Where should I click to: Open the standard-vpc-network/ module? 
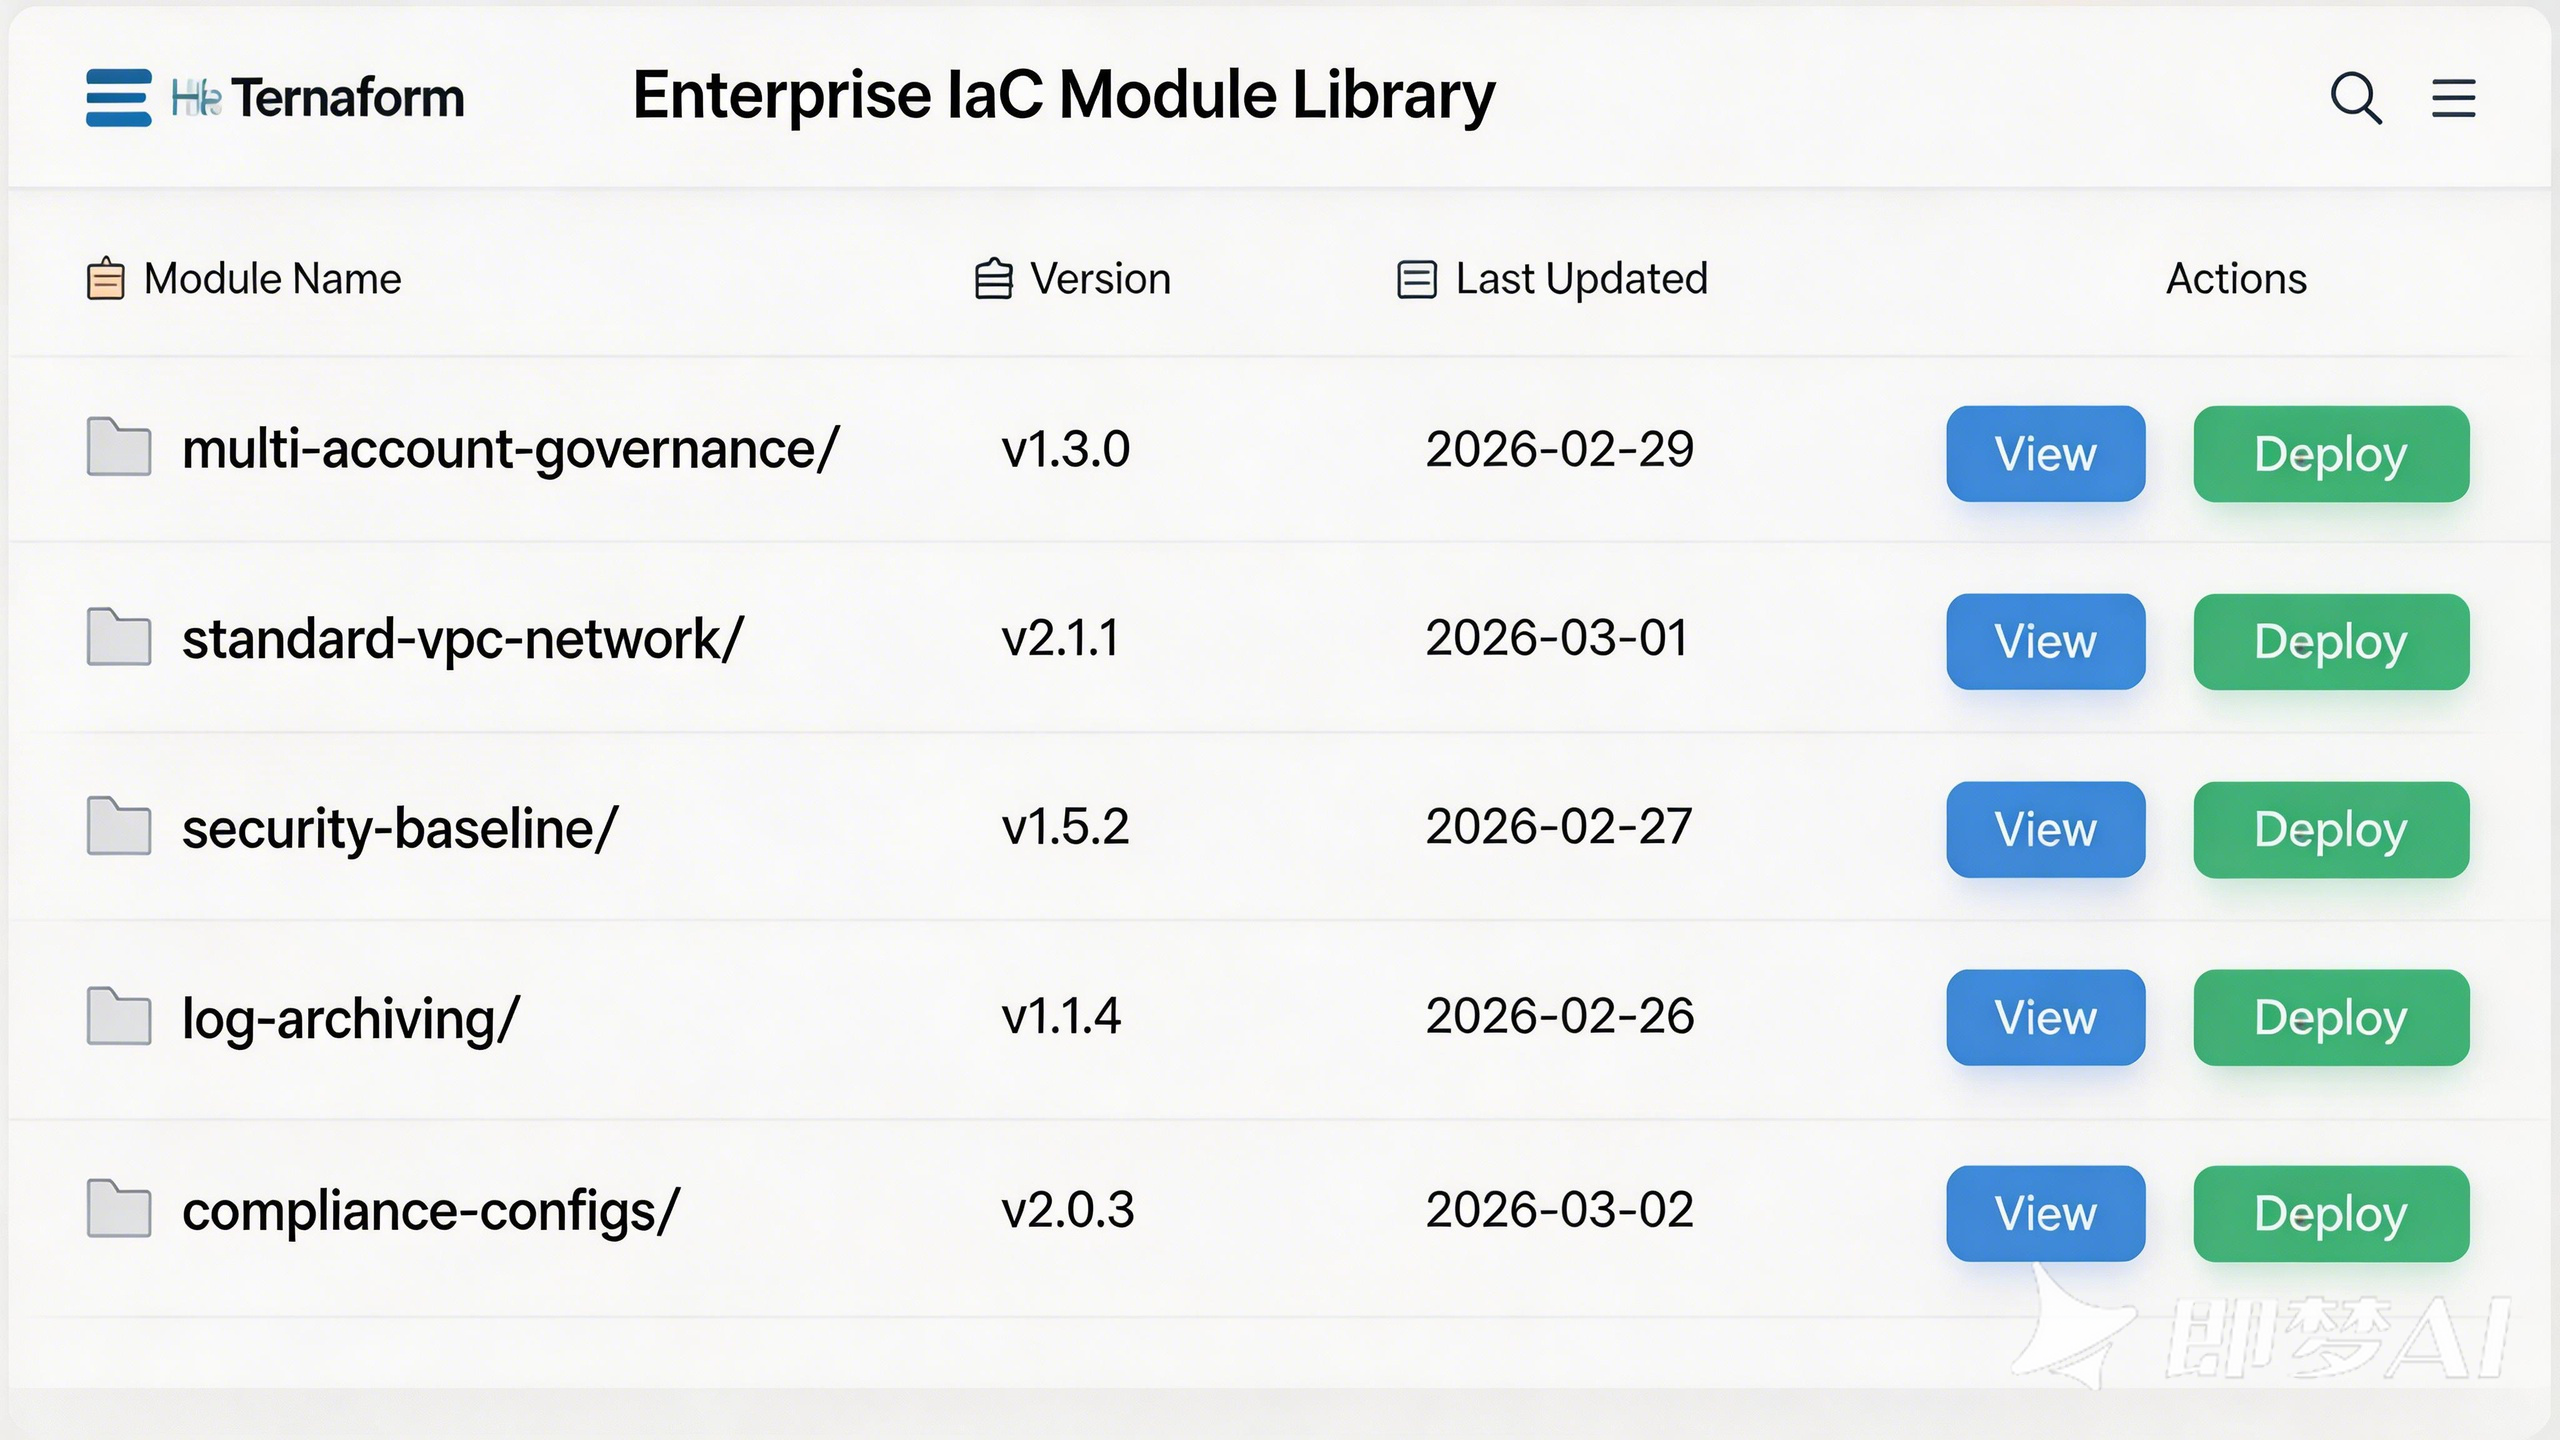[x=462, y=639]
